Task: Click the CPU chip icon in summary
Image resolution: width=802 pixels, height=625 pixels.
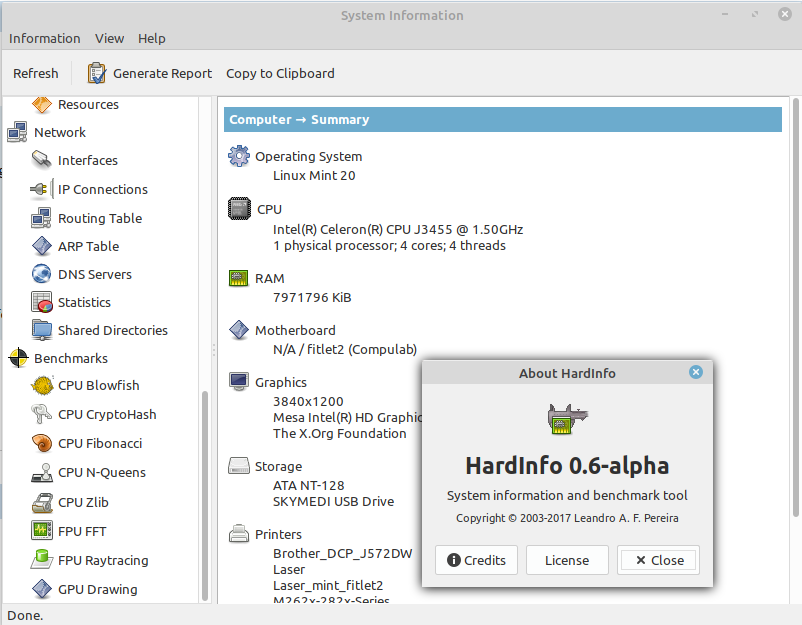Action: [x=239, y=209]
